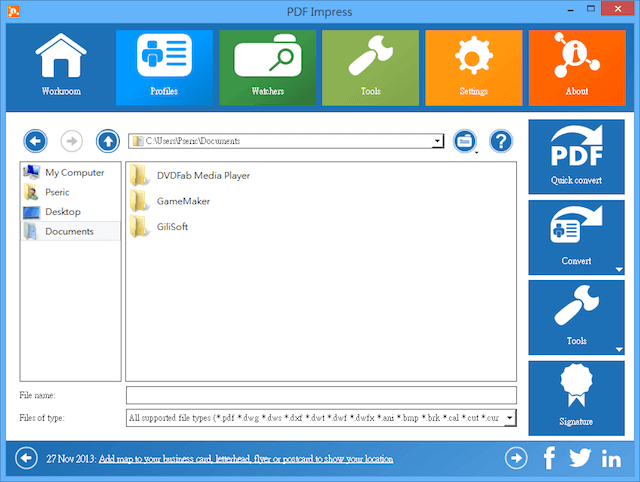Maximize the PDF Impress window
640x482 pixels.
[x=591, y=9]
